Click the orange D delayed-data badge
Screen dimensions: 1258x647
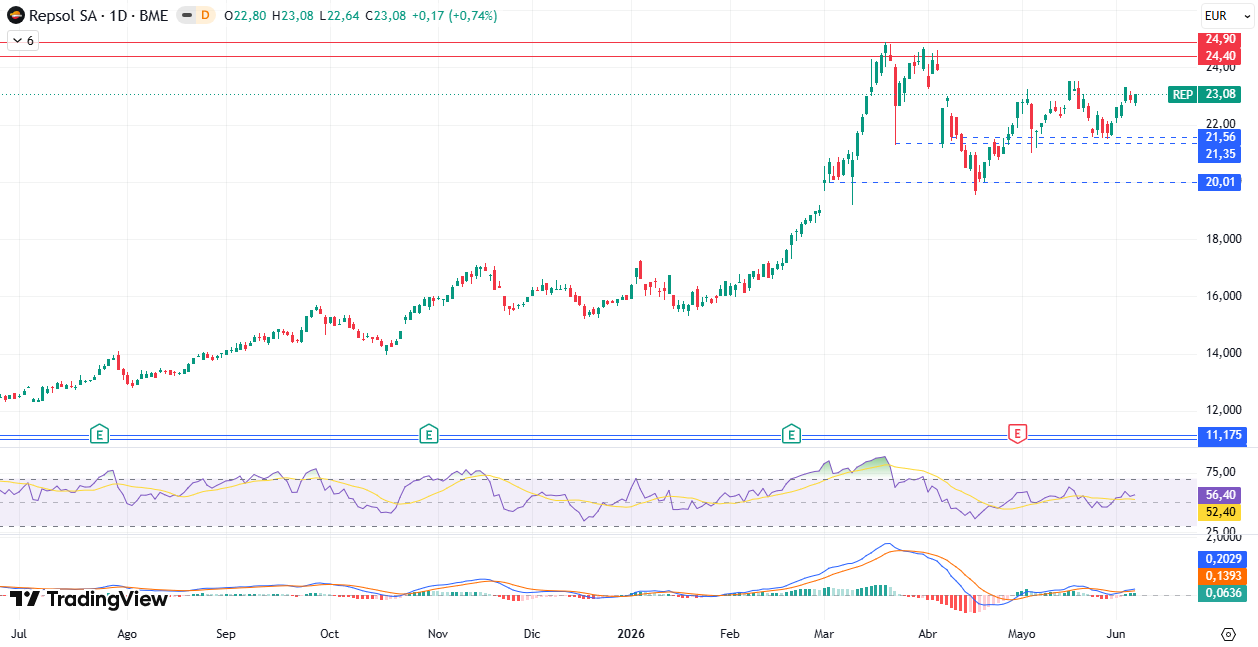coord(206,16)
